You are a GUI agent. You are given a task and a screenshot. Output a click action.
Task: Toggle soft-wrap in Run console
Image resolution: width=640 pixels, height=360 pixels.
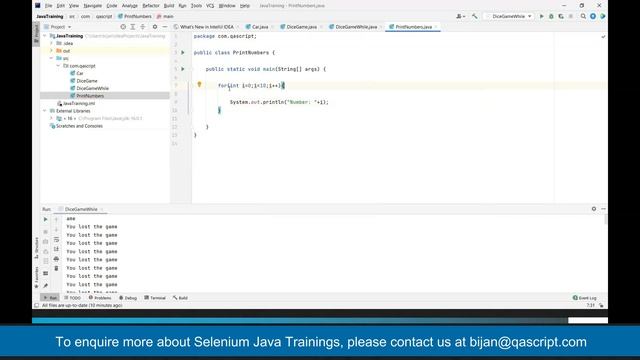[x=56, y=240]
